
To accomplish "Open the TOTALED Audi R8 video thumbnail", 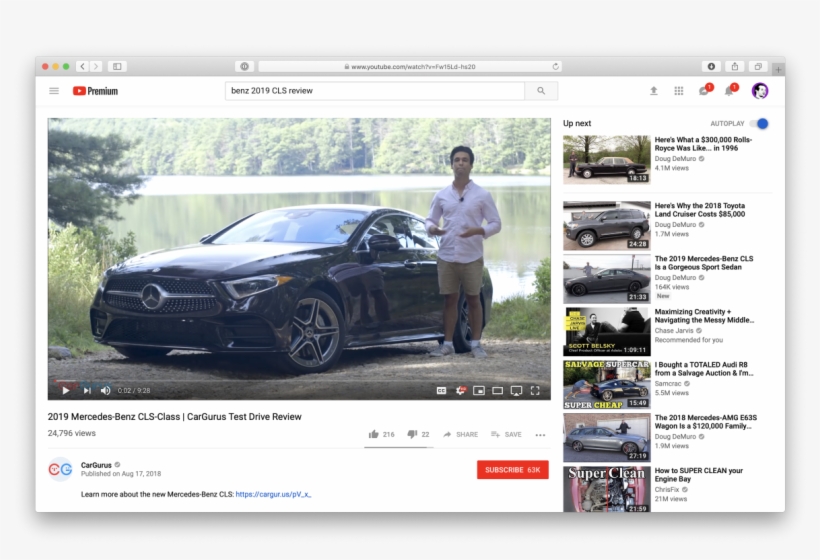I will tap(607, 385).
